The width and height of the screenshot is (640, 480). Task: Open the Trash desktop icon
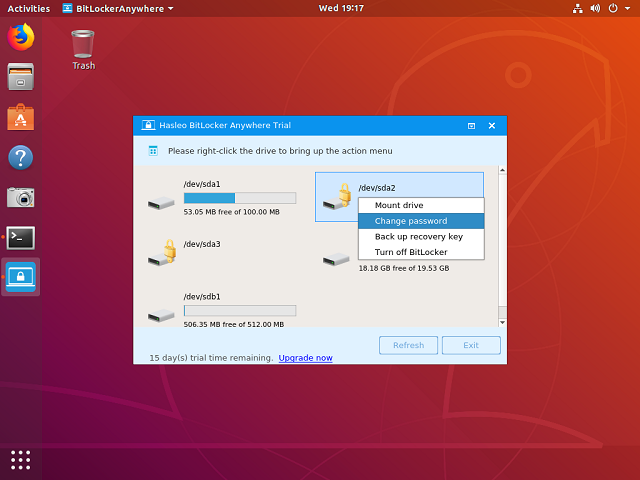coord(83,50)
